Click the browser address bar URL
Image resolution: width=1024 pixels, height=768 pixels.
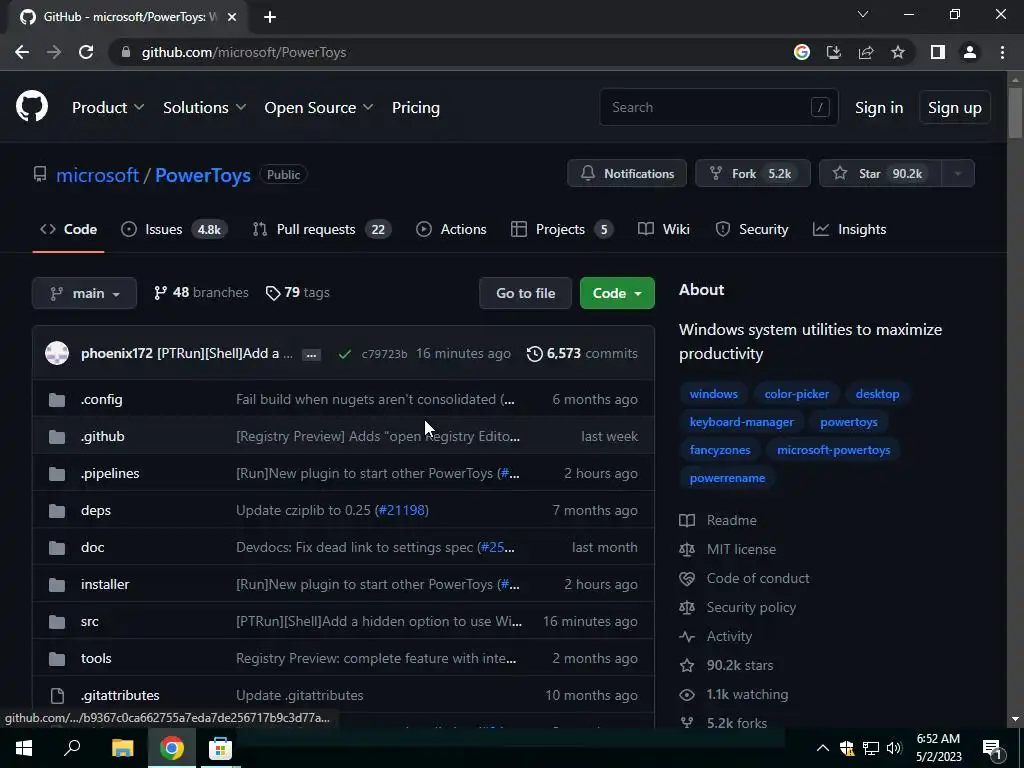click(244, 52)
